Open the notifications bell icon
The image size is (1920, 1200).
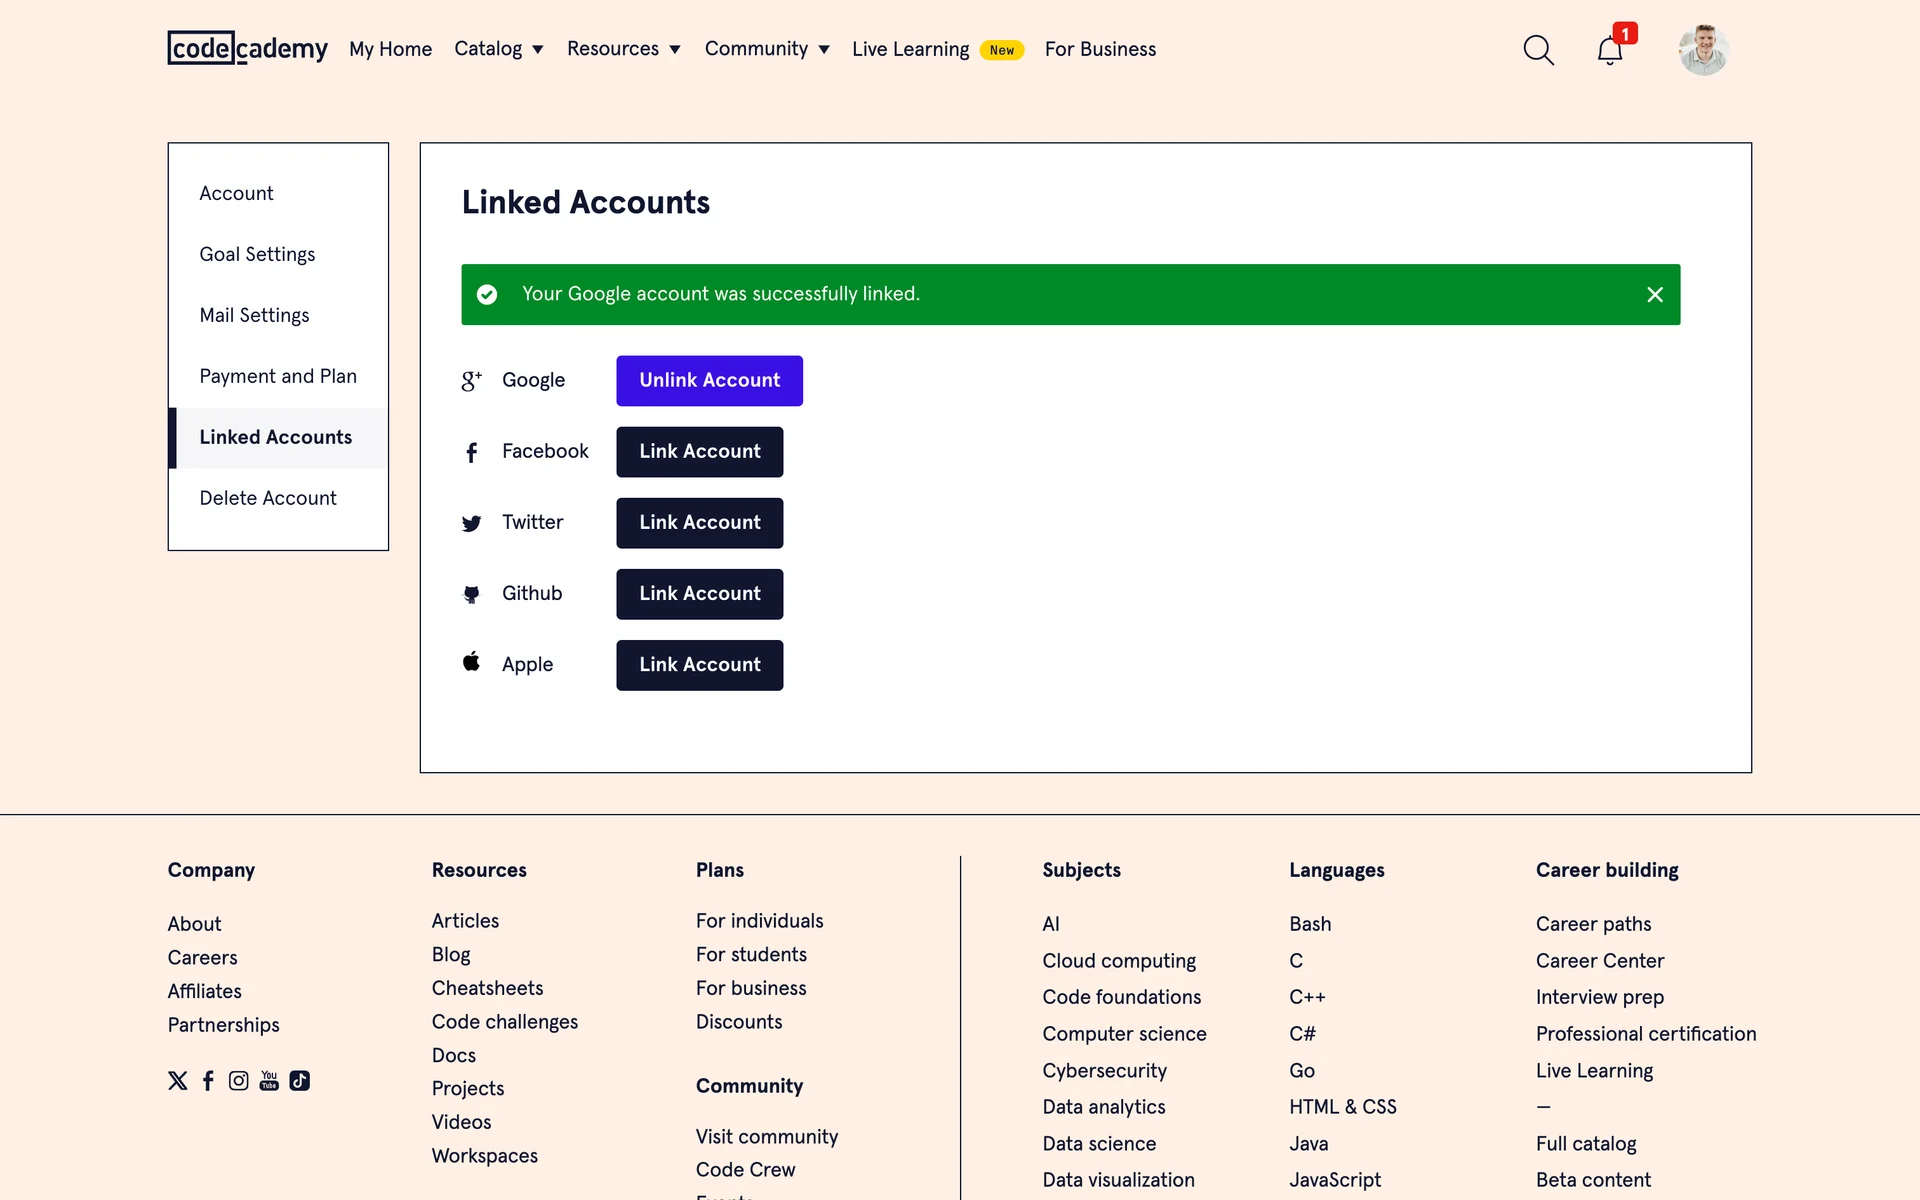pos(1609,50)
